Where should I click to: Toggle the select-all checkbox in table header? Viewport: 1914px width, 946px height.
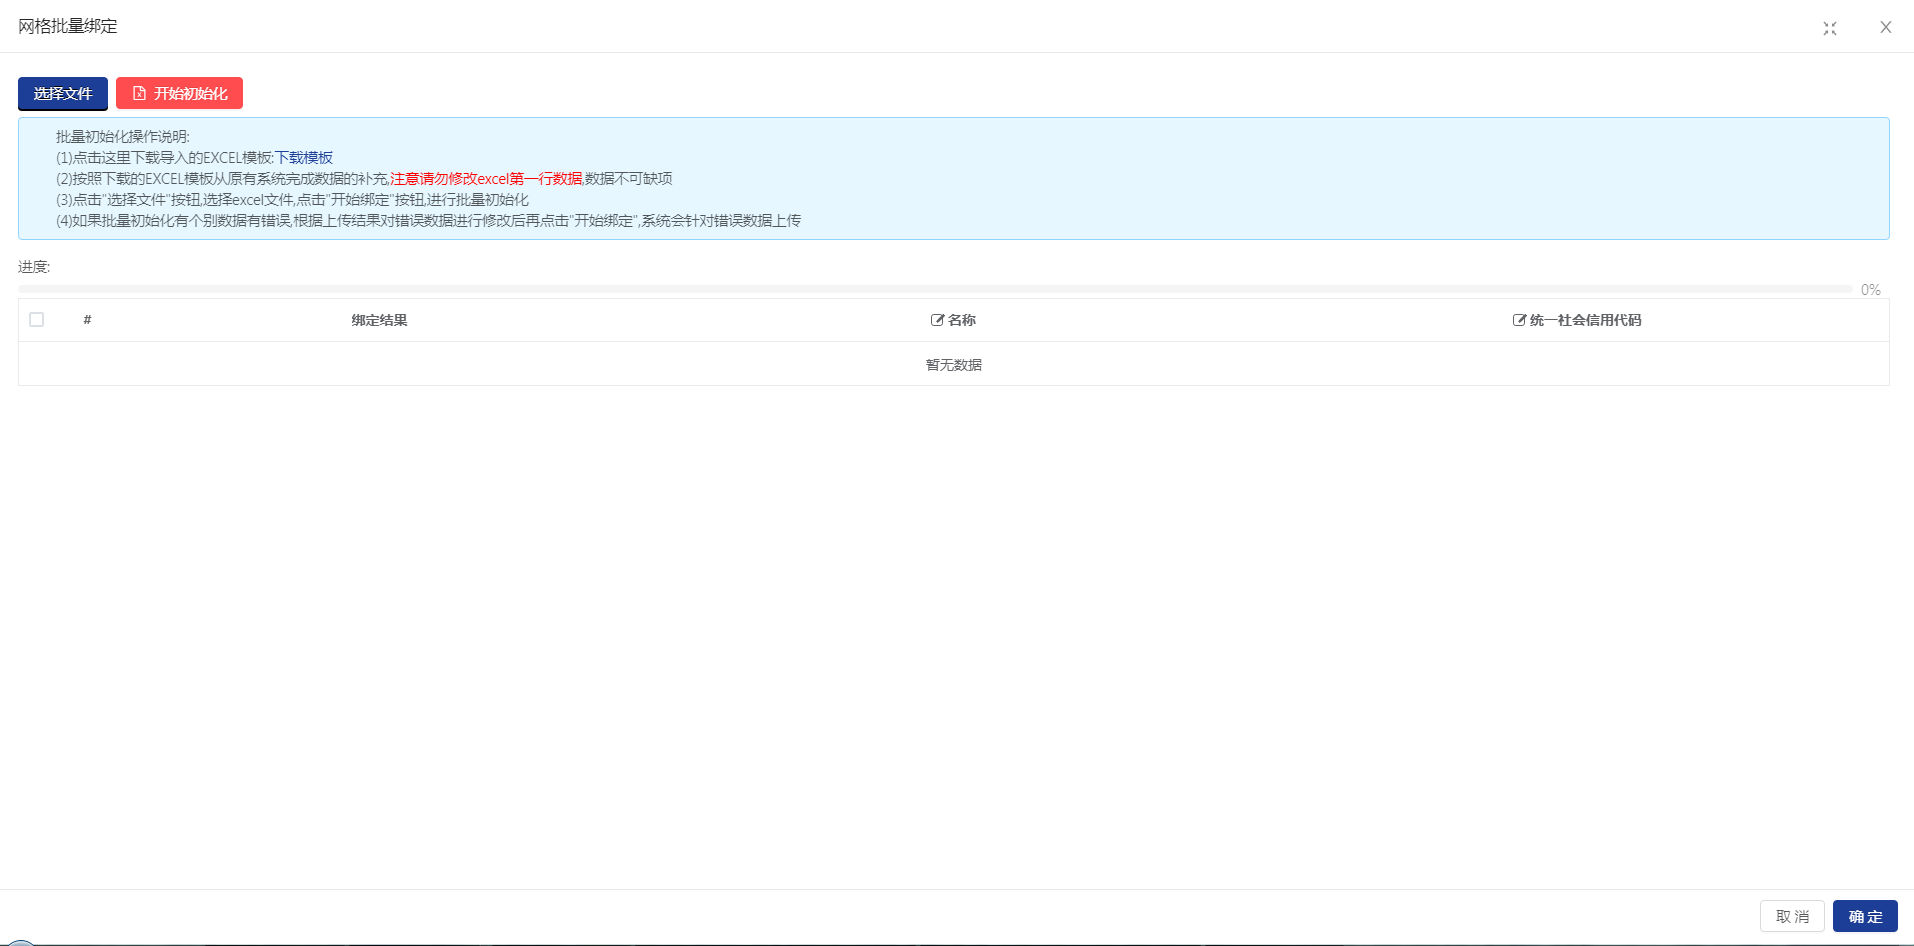coord(37,320)
